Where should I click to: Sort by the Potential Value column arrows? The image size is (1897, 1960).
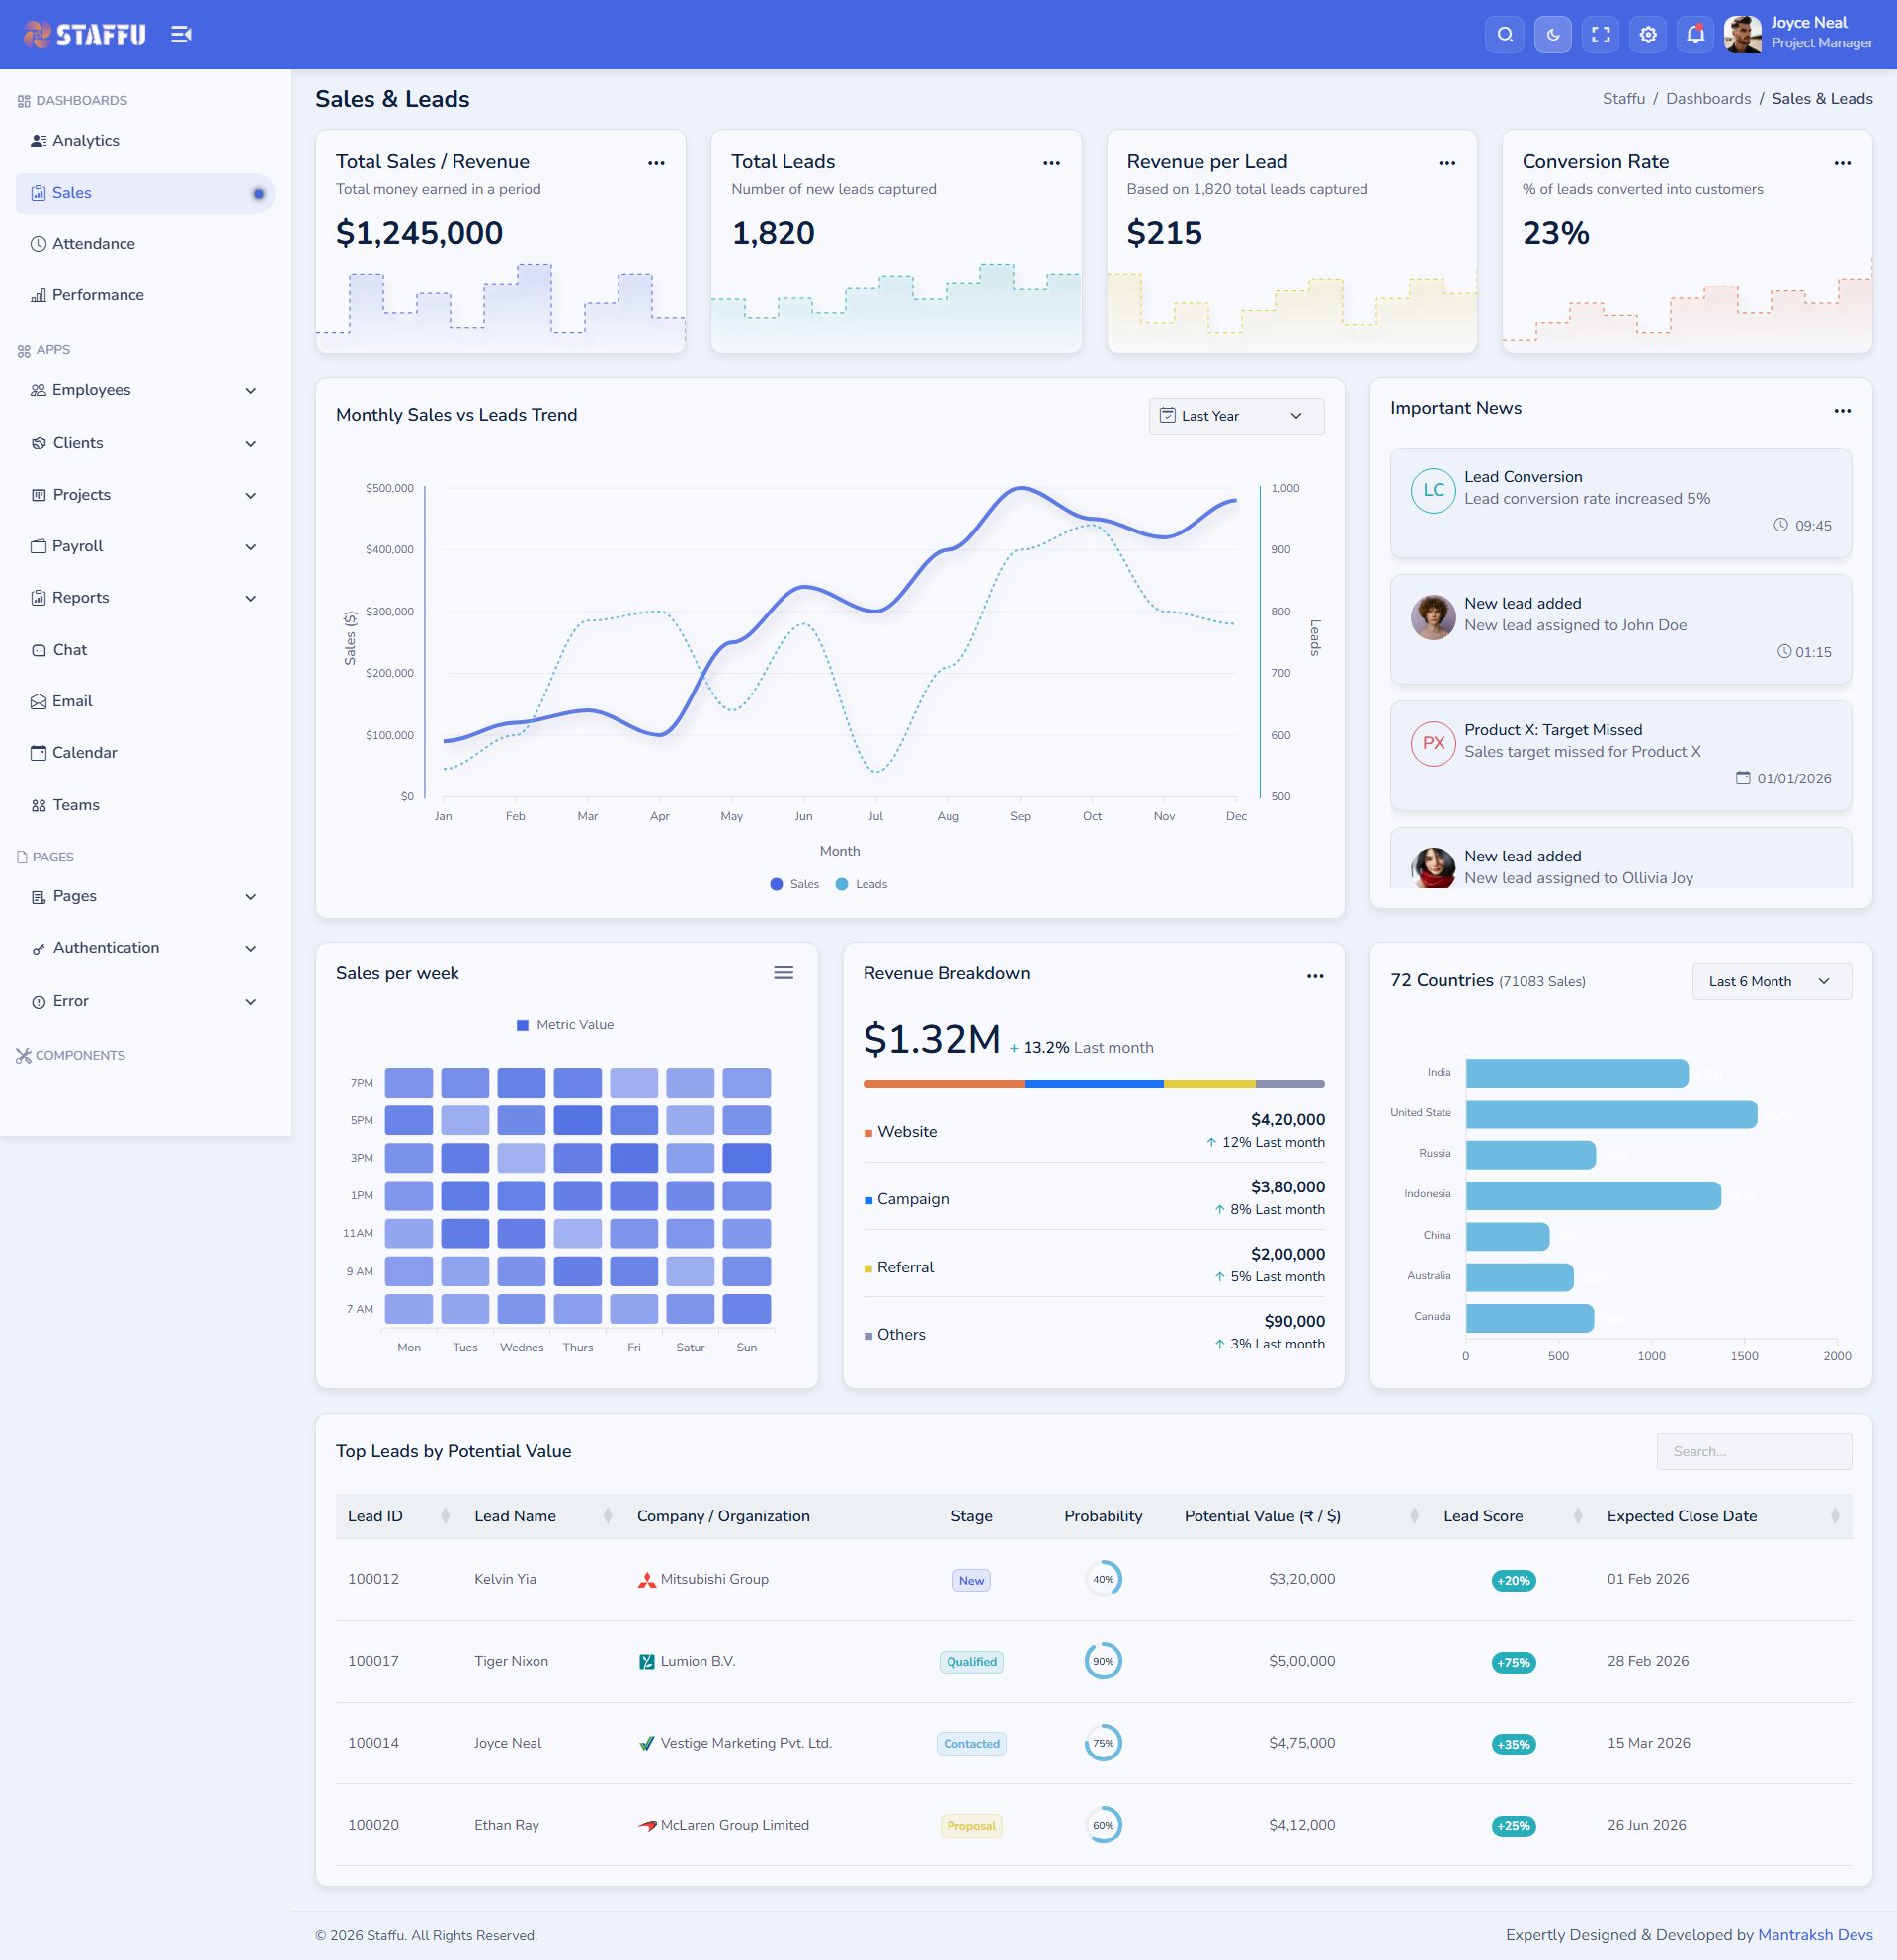click(x=1413, y=1516)
